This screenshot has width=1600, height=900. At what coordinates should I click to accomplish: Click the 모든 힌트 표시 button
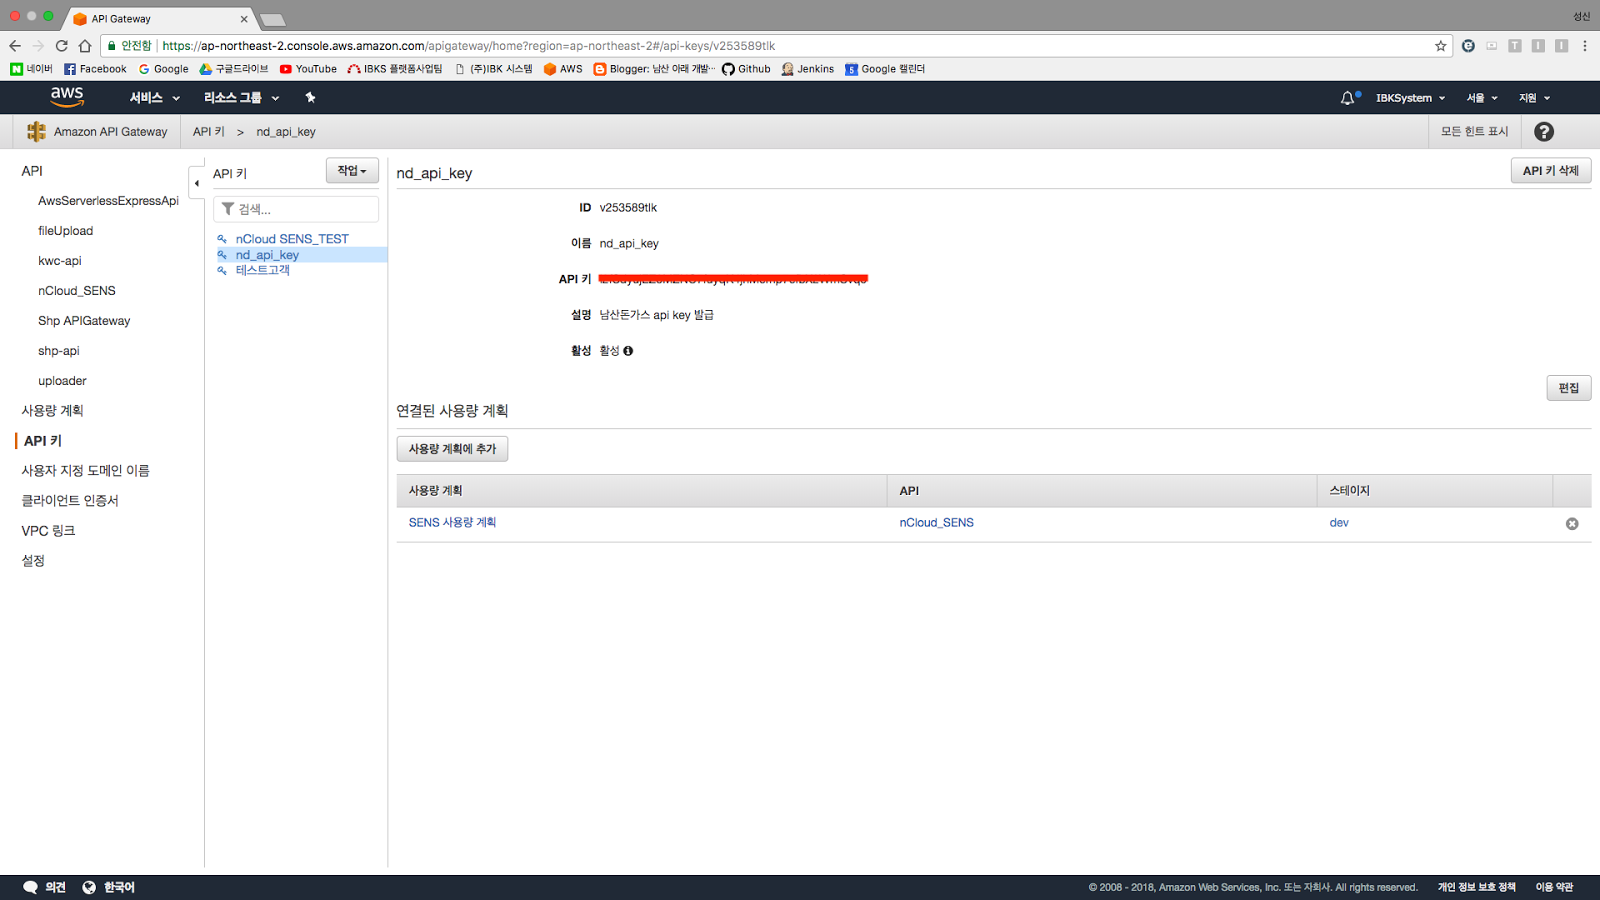click(1474, 132)
